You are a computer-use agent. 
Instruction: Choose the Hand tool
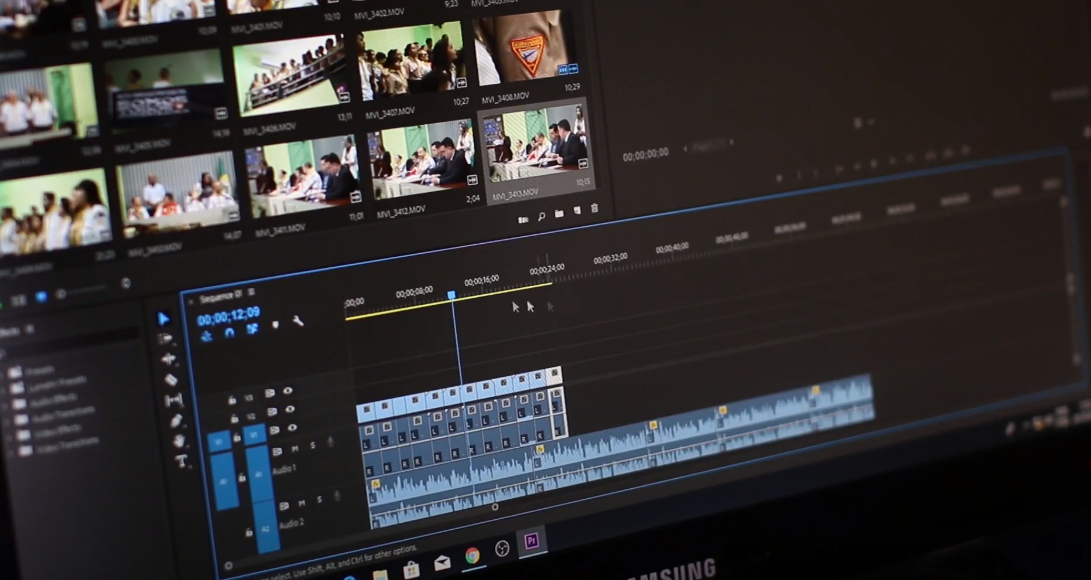coord(178,441)
